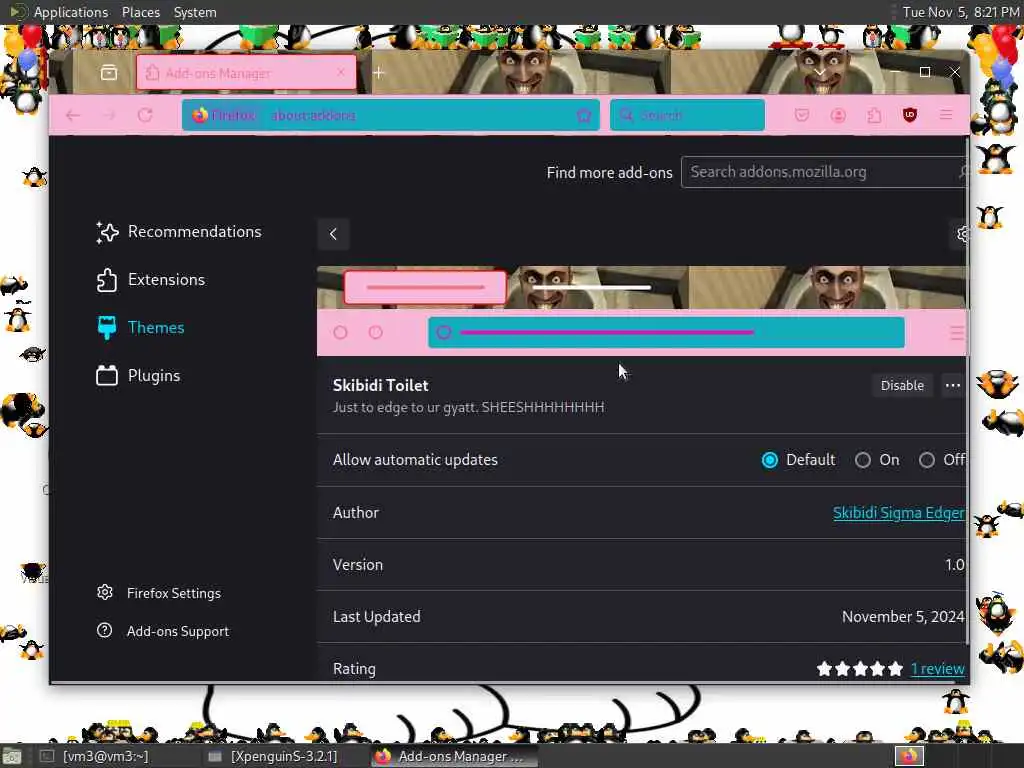Click the five-star rating
Image resolution: width=1024 pixels, height=768 pixels.
pos(859,669)
